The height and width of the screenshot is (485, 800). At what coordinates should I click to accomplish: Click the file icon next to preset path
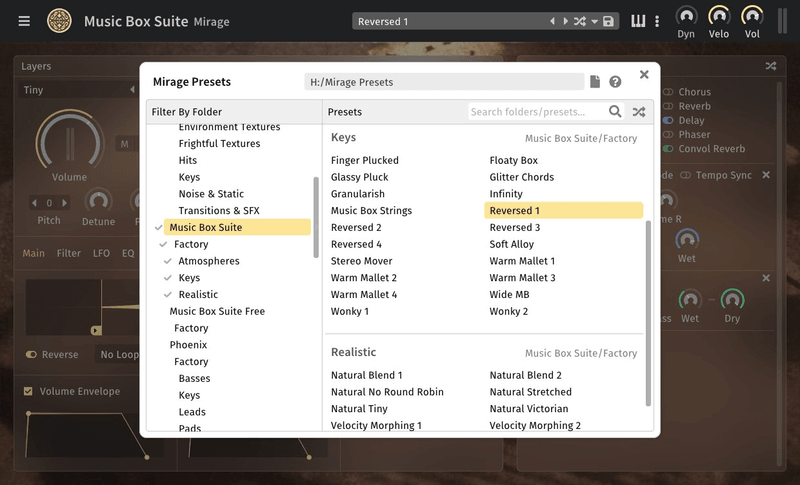[x=595, y=82]
